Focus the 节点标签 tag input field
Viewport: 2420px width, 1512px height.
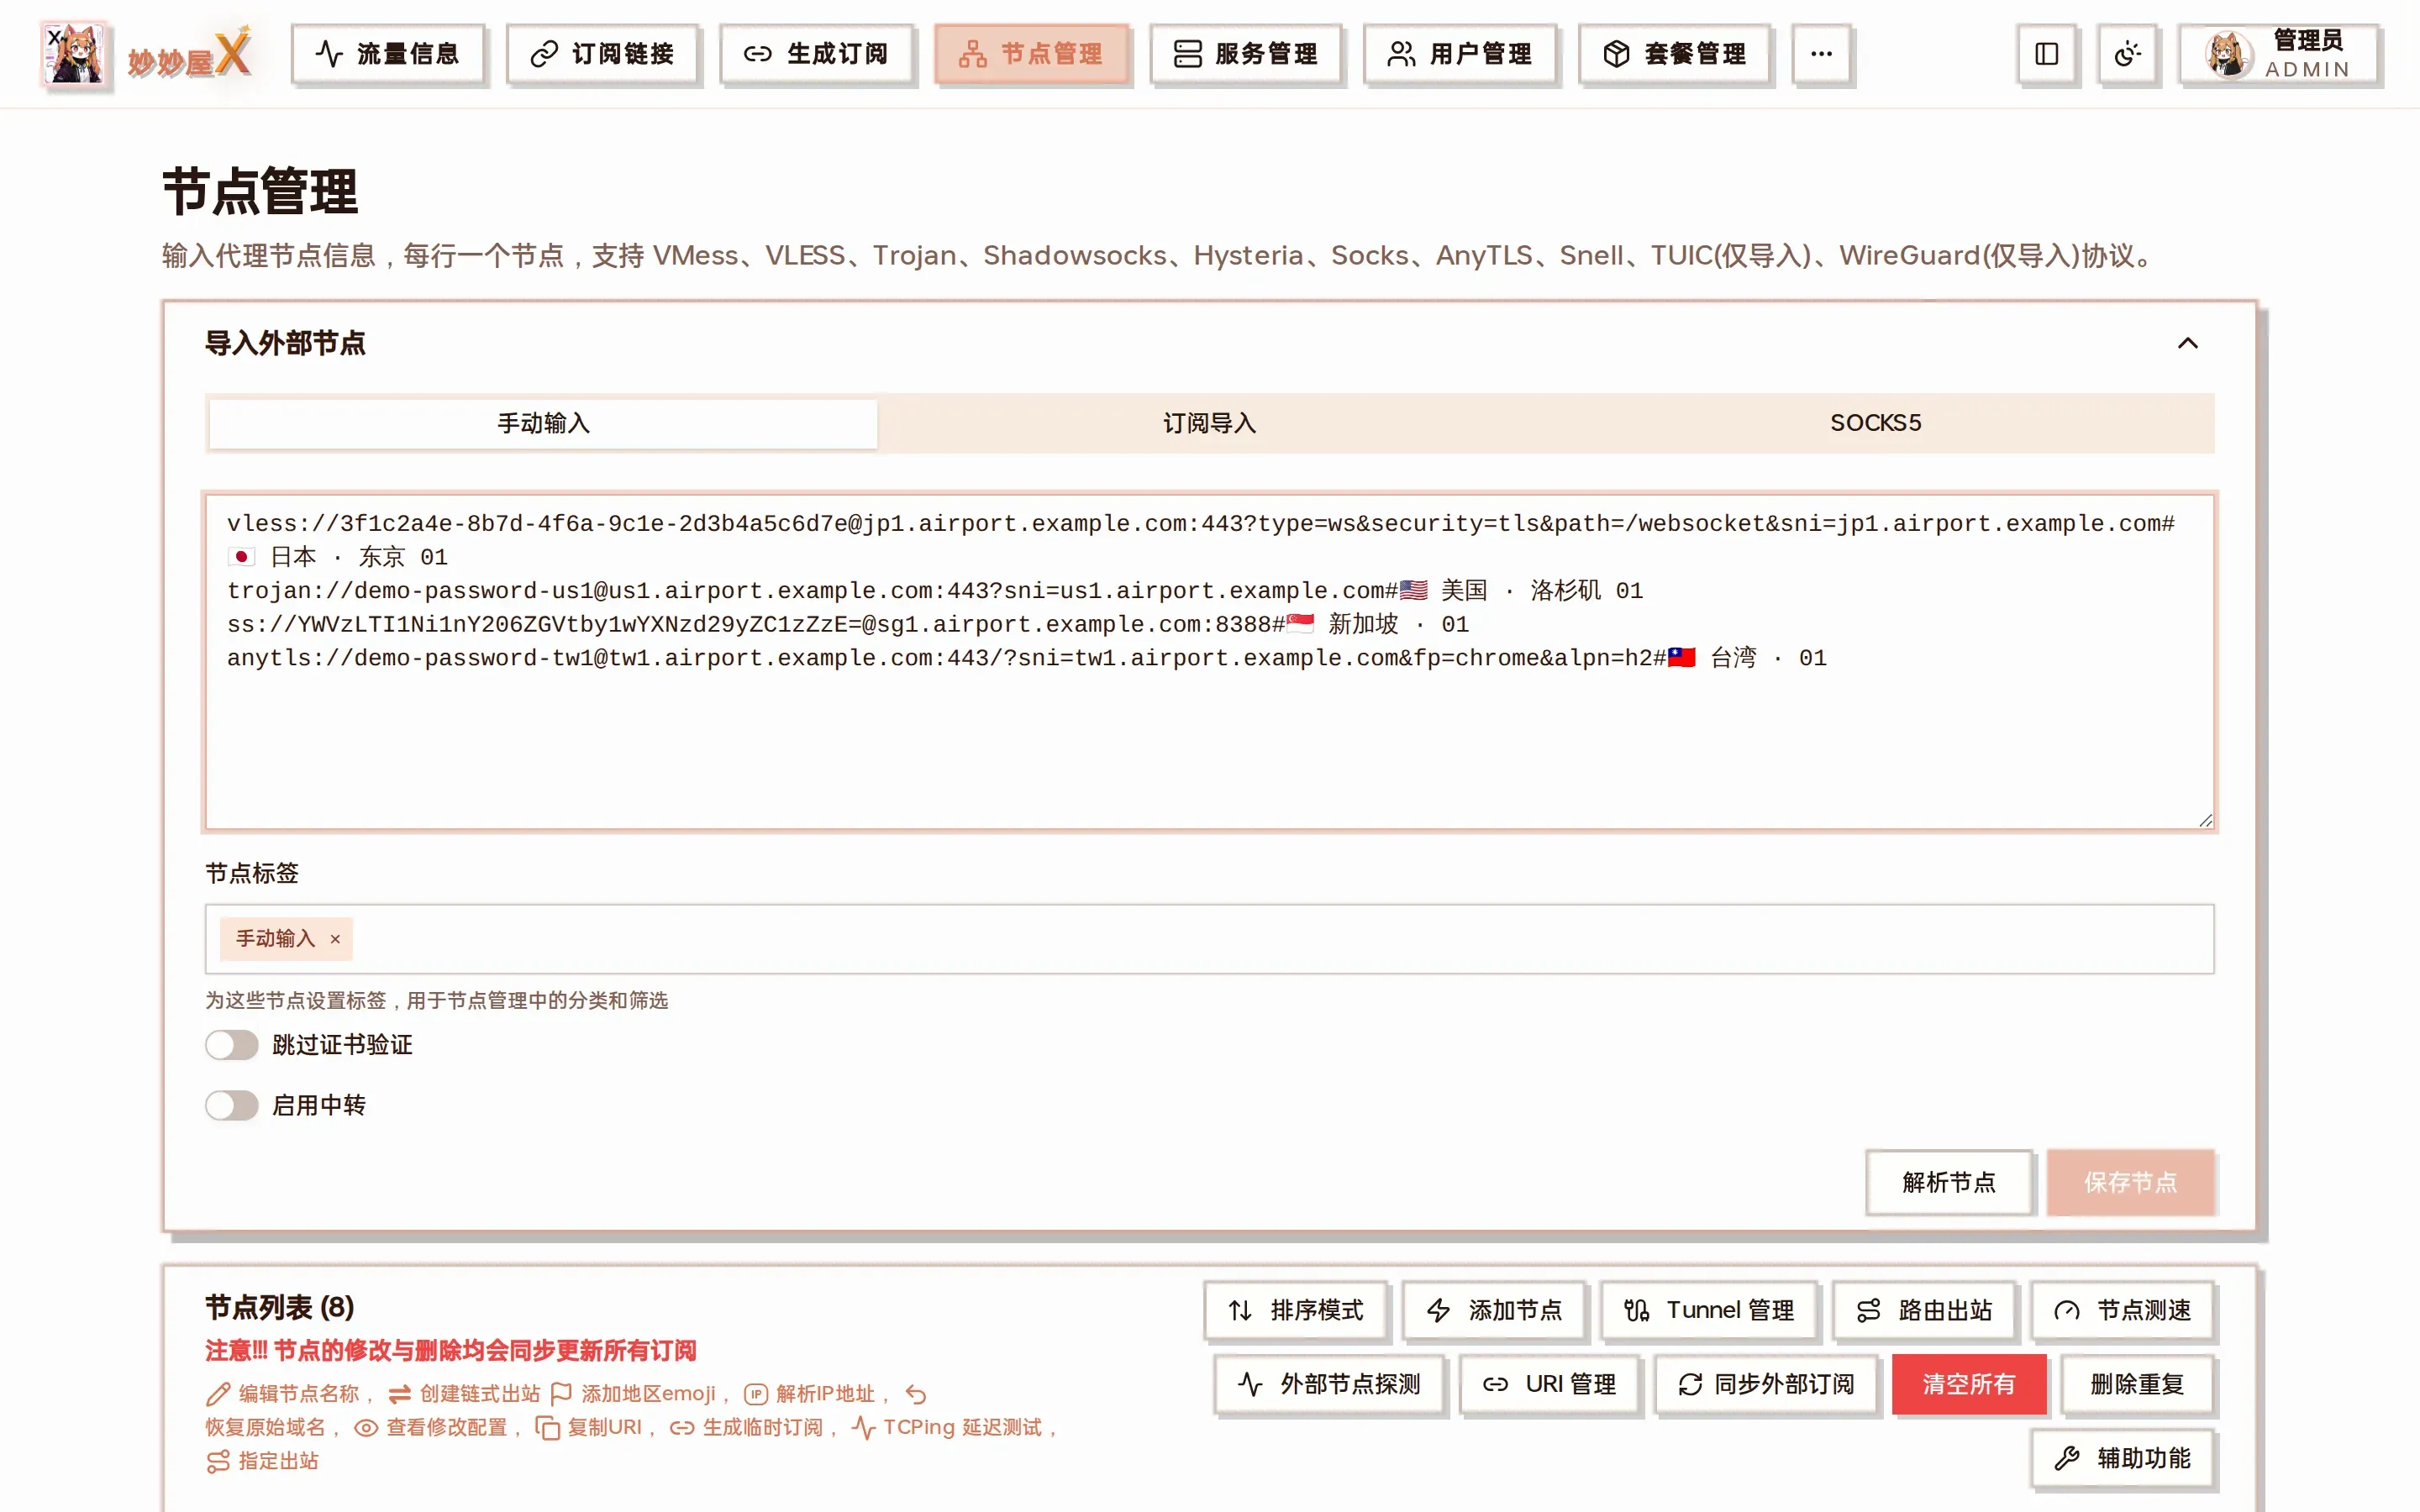point(1209,939)
